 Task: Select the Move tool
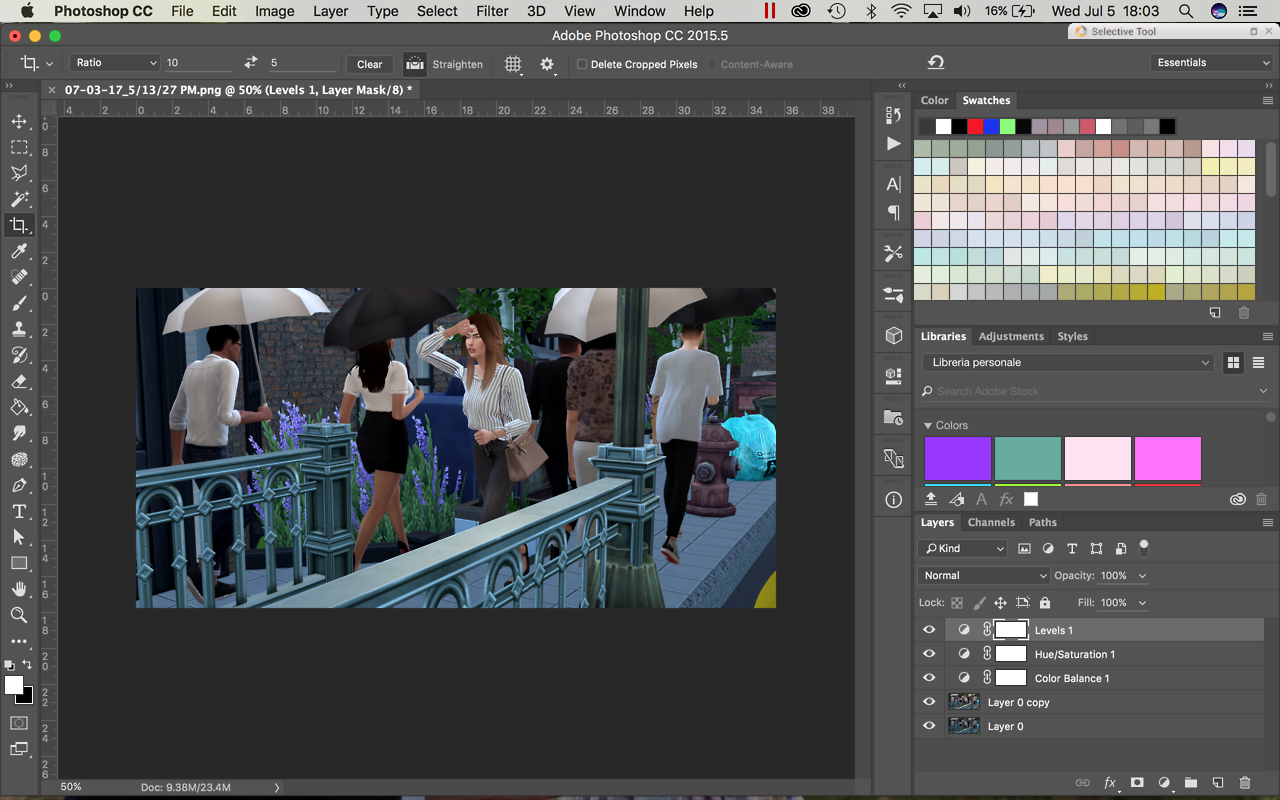click(19, 122)
